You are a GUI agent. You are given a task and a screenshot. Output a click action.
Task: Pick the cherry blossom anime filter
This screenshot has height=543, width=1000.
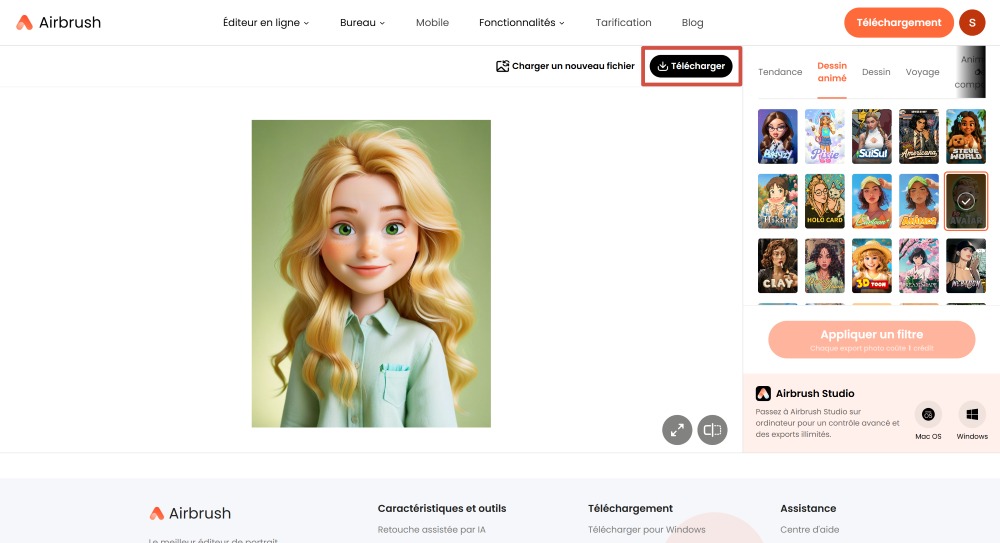coord(918,265)
